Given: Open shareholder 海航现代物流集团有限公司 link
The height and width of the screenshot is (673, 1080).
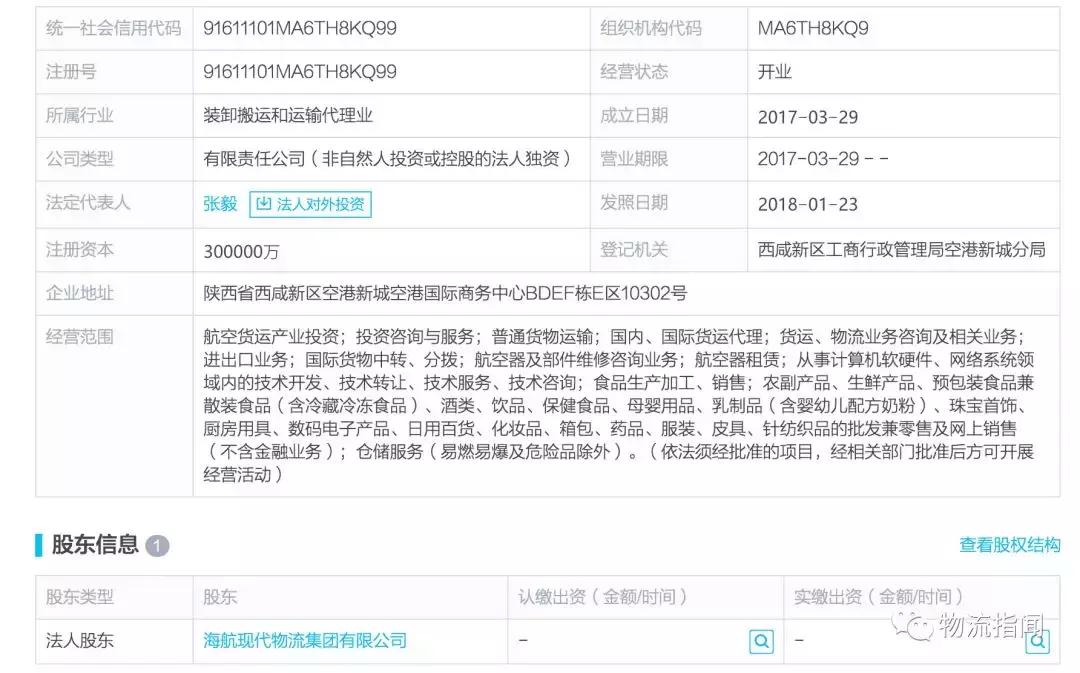Looking at the screenshot, I should (x=303, y=641).
